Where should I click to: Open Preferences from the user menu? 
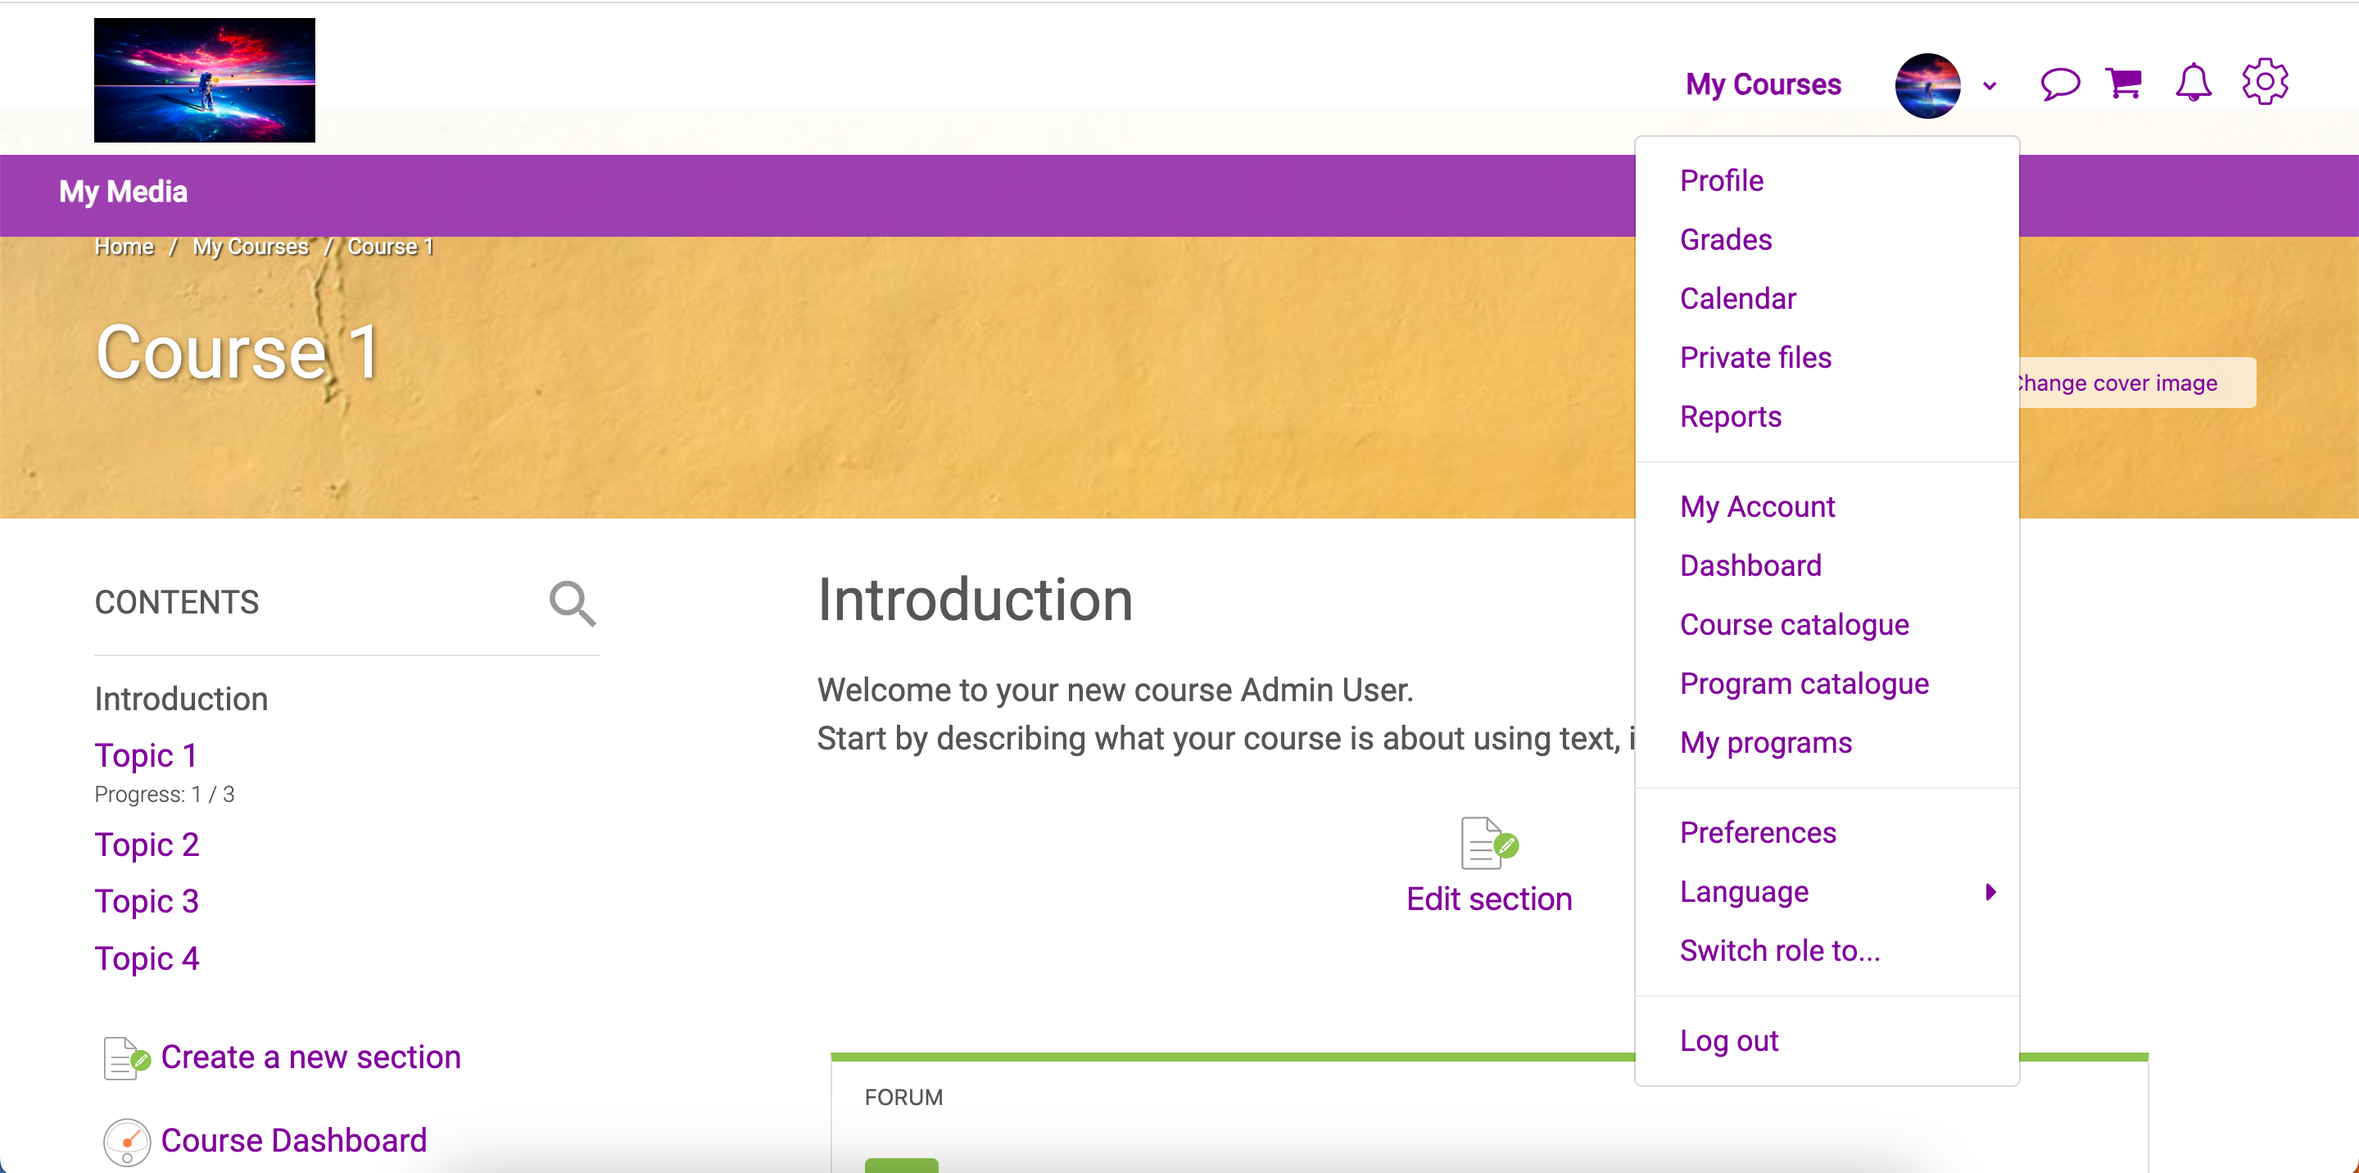(x=1758, y=833)
